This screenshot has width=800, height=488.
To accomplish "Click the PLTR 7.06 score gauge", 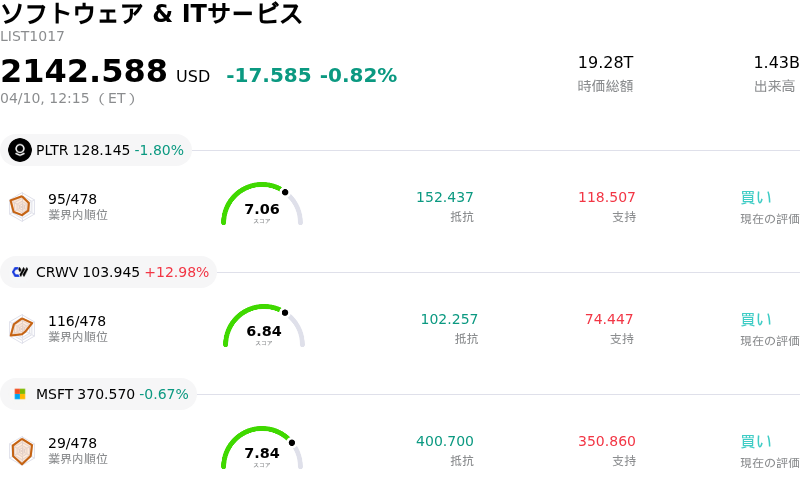I will click(262, 206).
